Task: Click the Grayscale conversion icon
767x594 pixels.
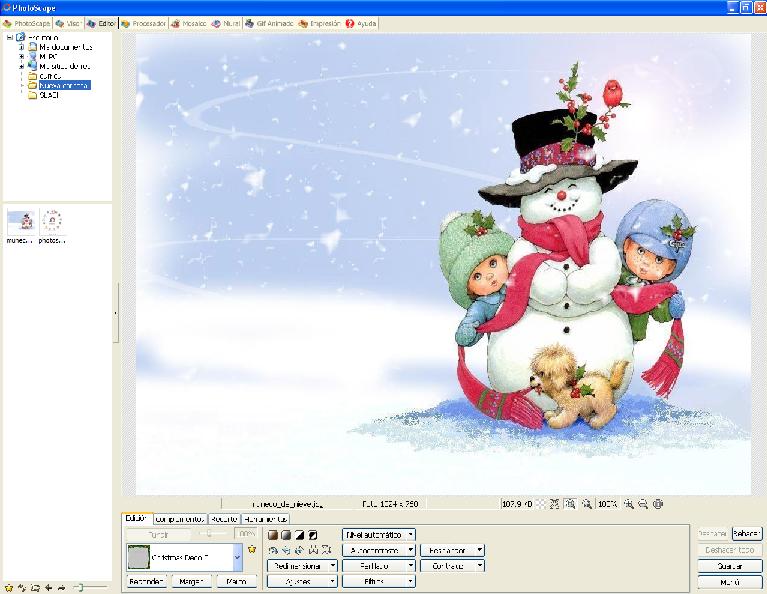Action: coord(286,535)
